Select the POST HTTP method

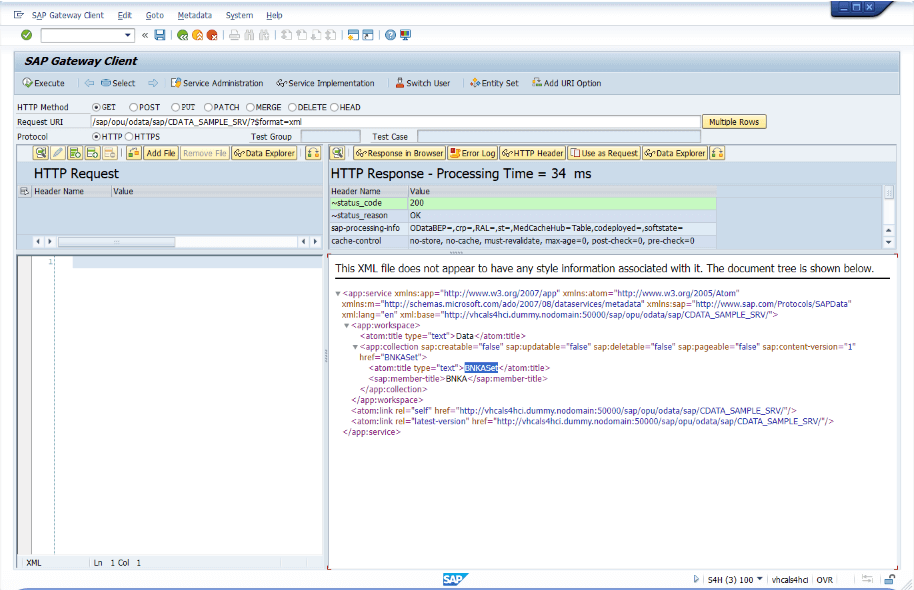click(x=135, y=107)
